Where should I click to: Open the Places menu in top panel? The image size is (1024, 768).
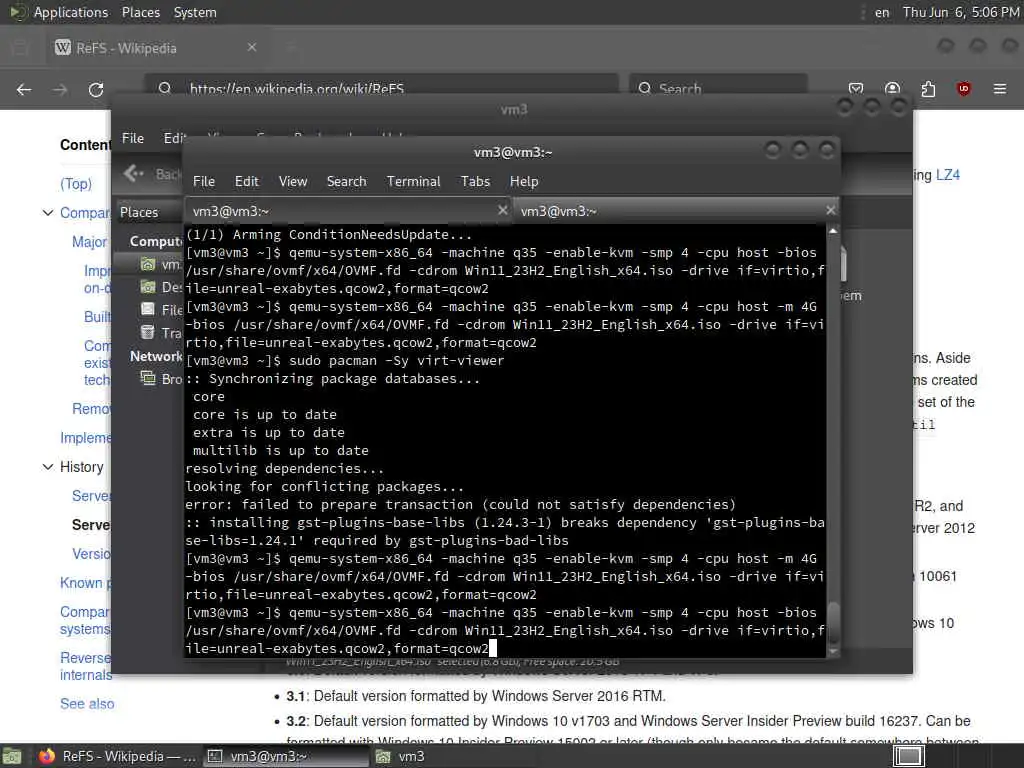(140, 12)
